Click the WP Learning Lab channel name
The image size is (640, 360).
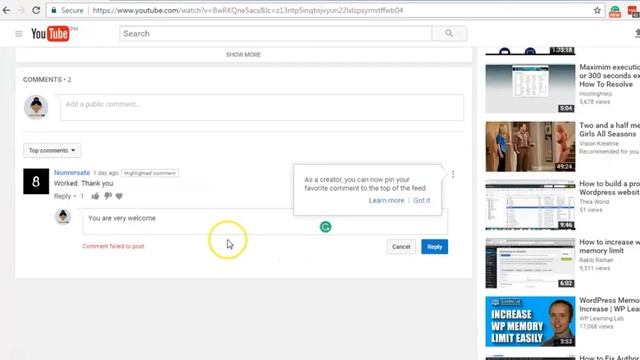click(x=601, y=318)
